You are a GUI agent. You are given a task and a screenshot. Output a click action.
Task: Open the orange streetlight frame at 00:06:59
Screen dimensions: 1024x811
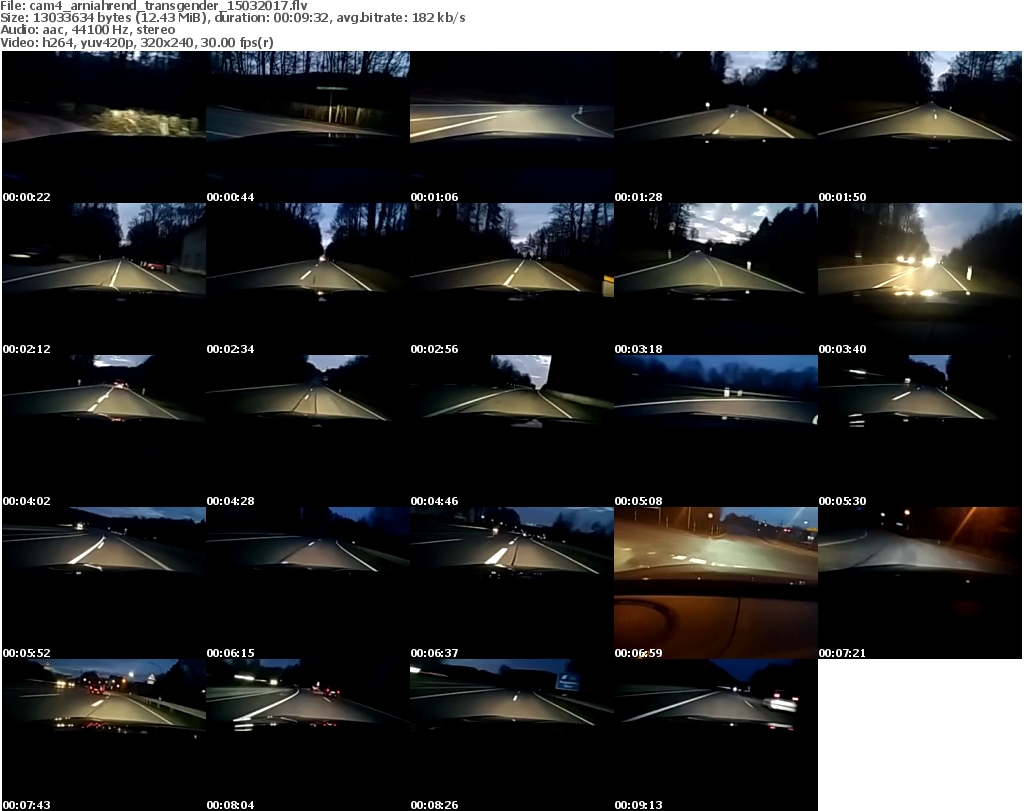pos(716,583)
